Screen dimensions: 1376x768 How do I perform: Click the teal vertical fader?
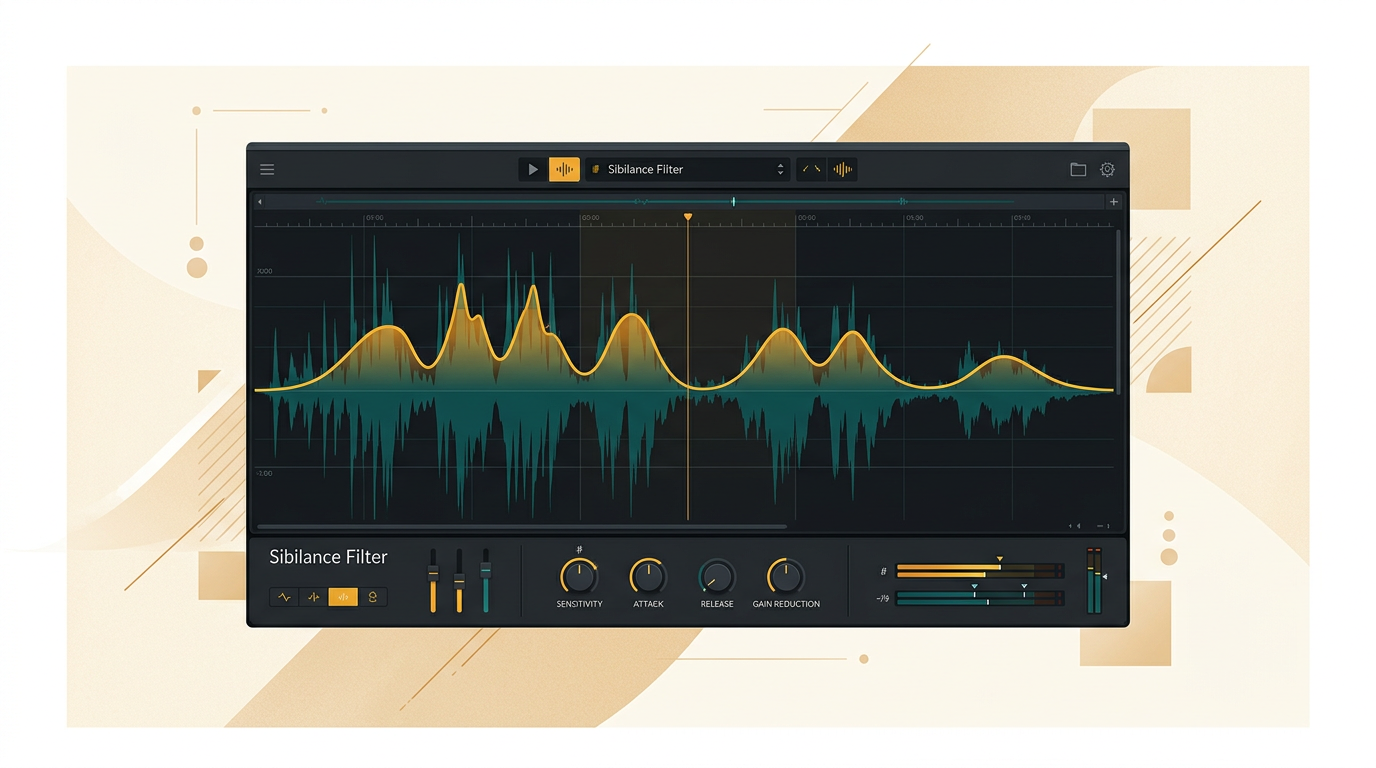(x=486, y=580)
